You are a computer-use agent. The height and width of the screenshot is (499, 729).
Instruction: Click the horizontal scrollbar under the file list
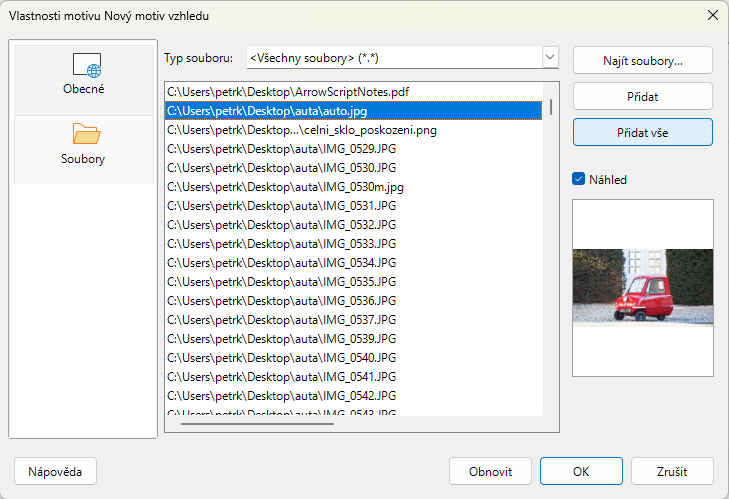coord(258,424)
